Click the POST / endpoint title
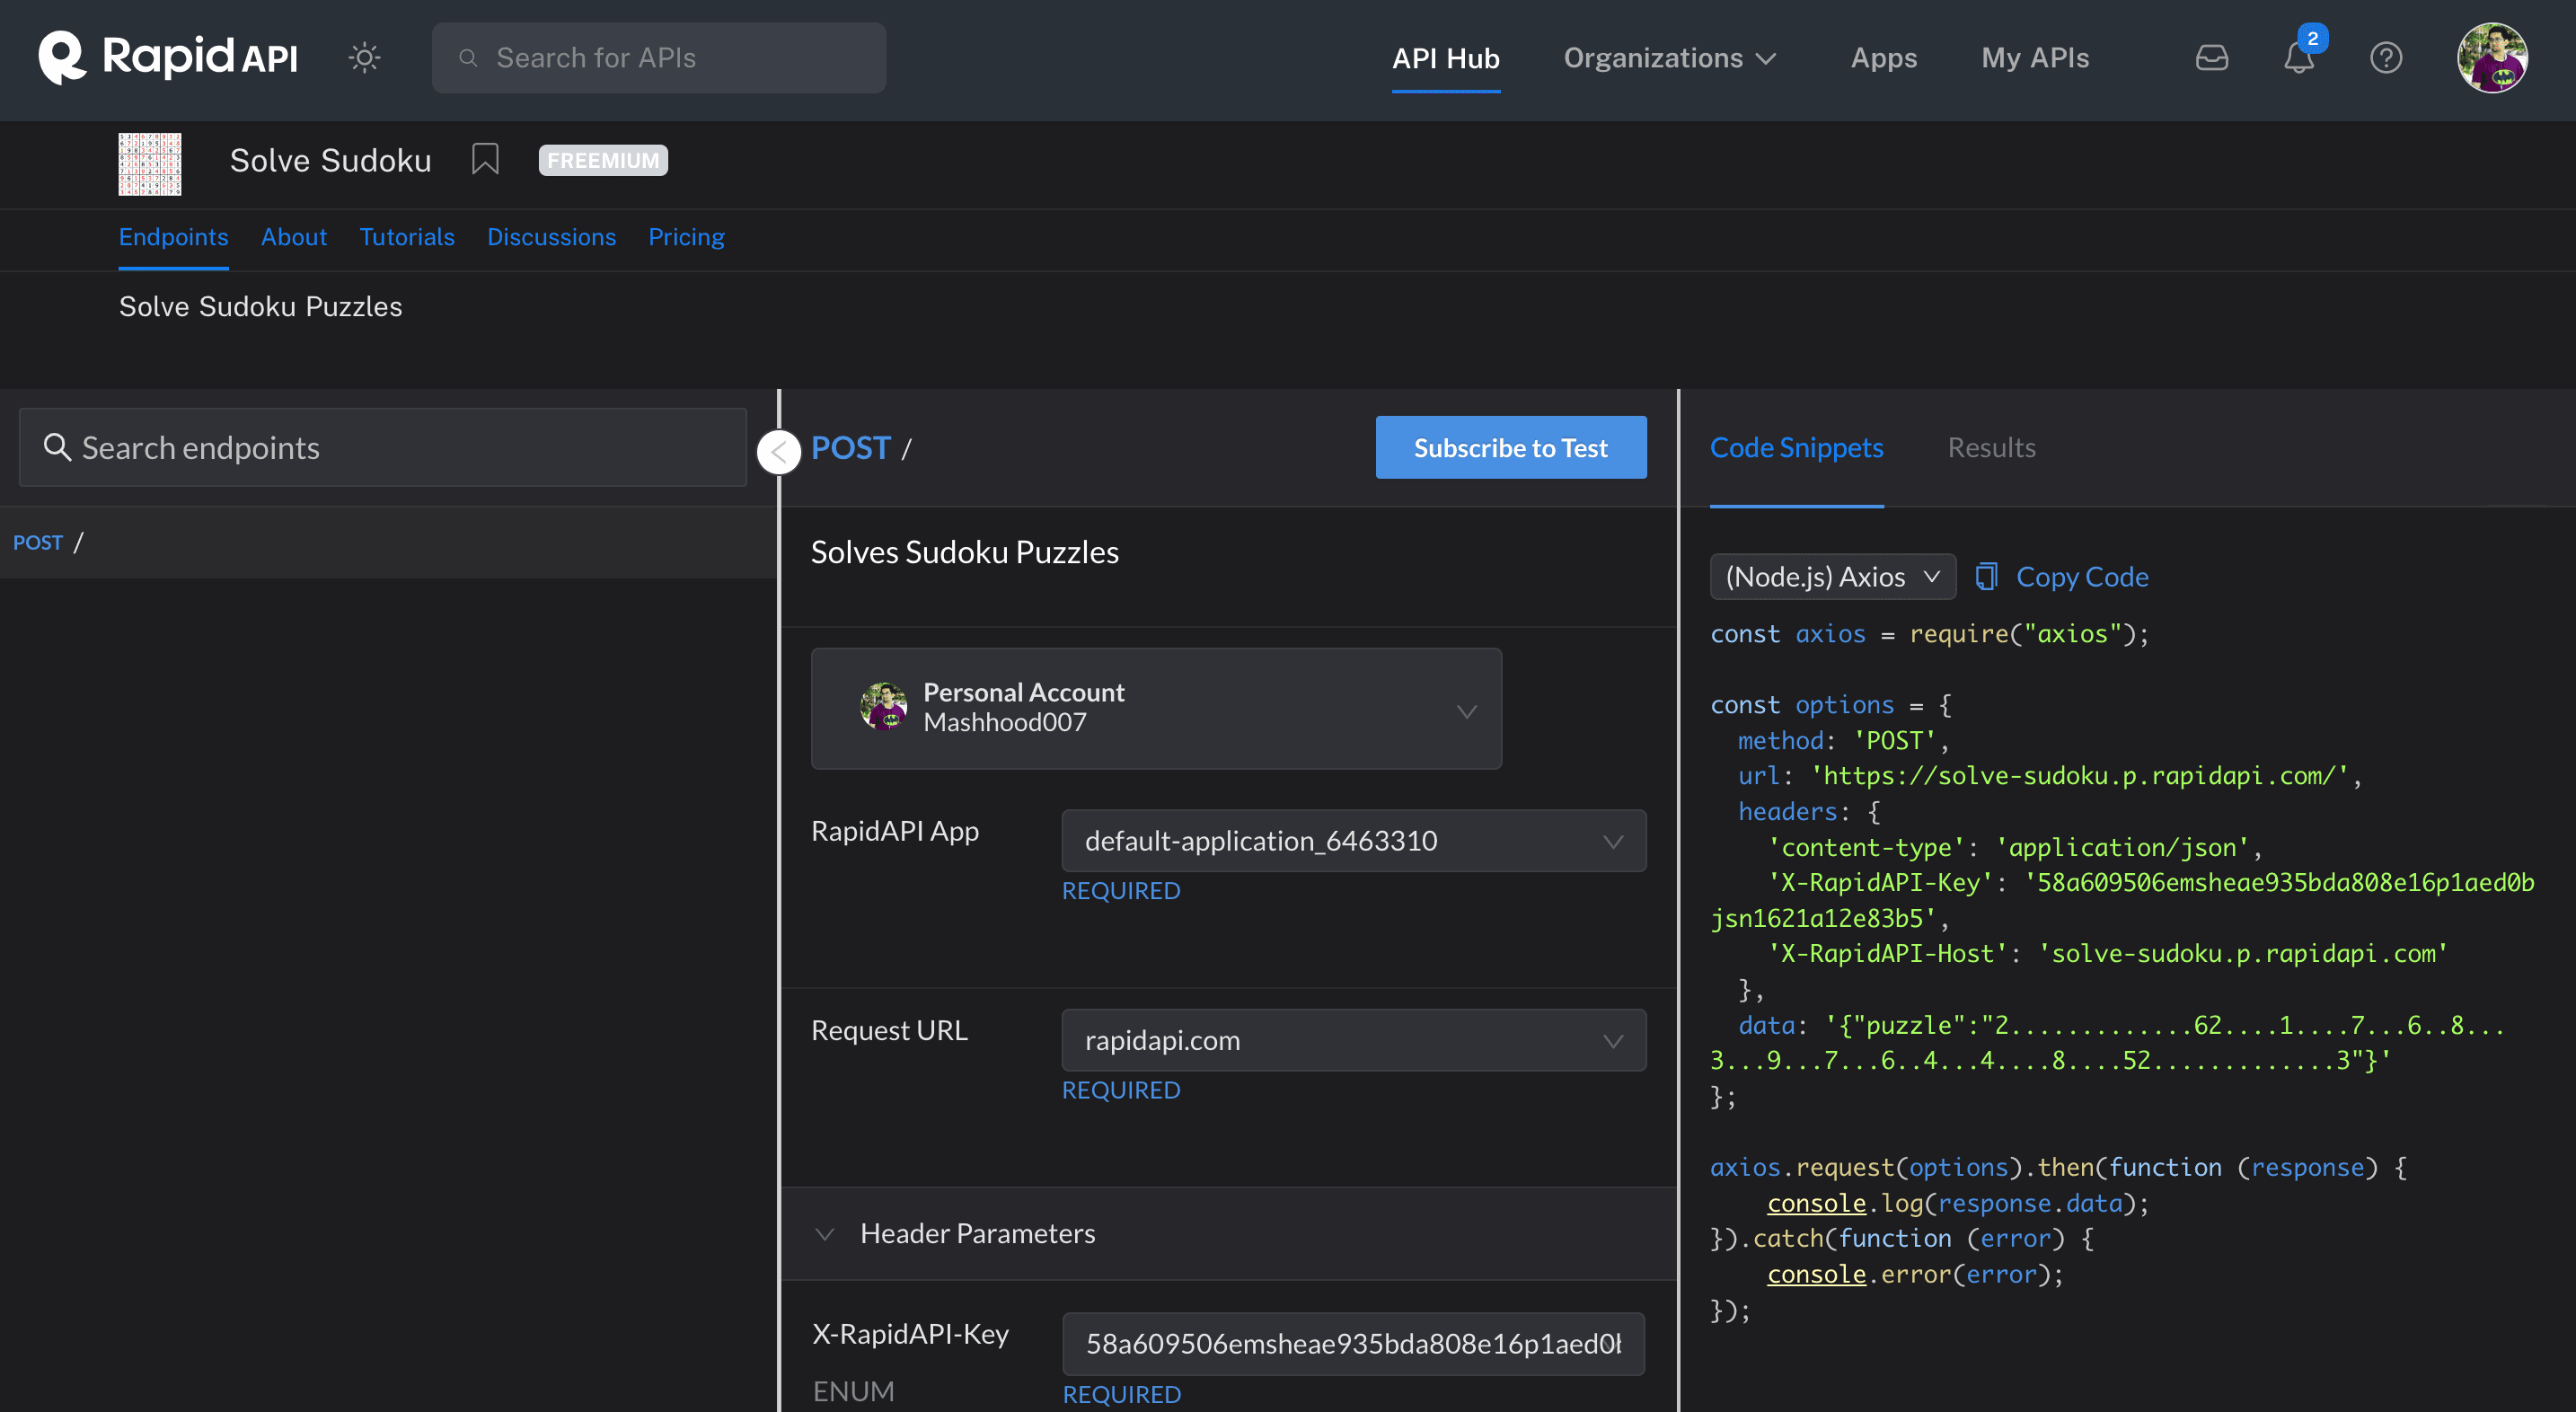The image size is (2576, 1412). click(x=861, y=447)
